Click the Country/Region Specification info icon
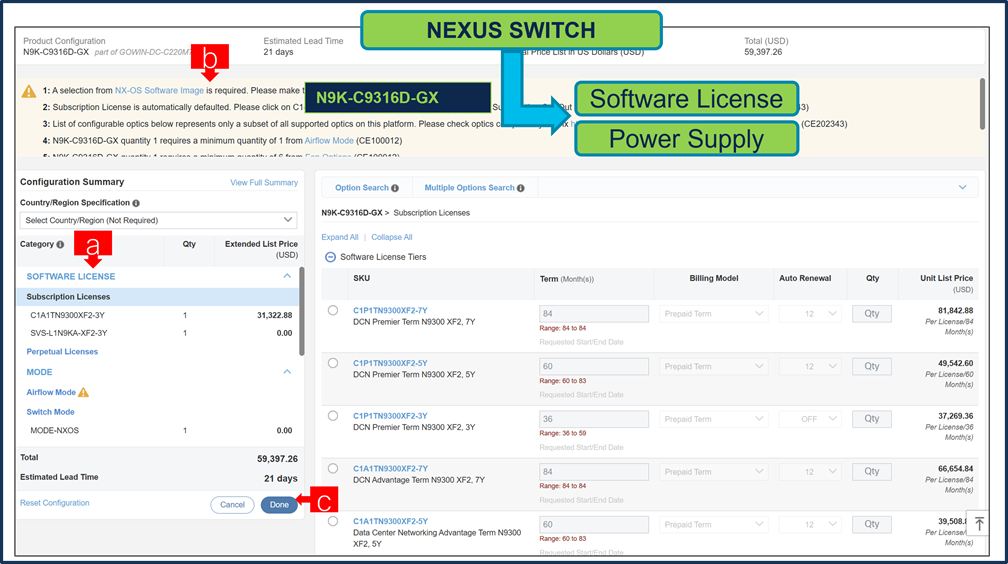Screen dimensions: 1008x564 (136, 203)
